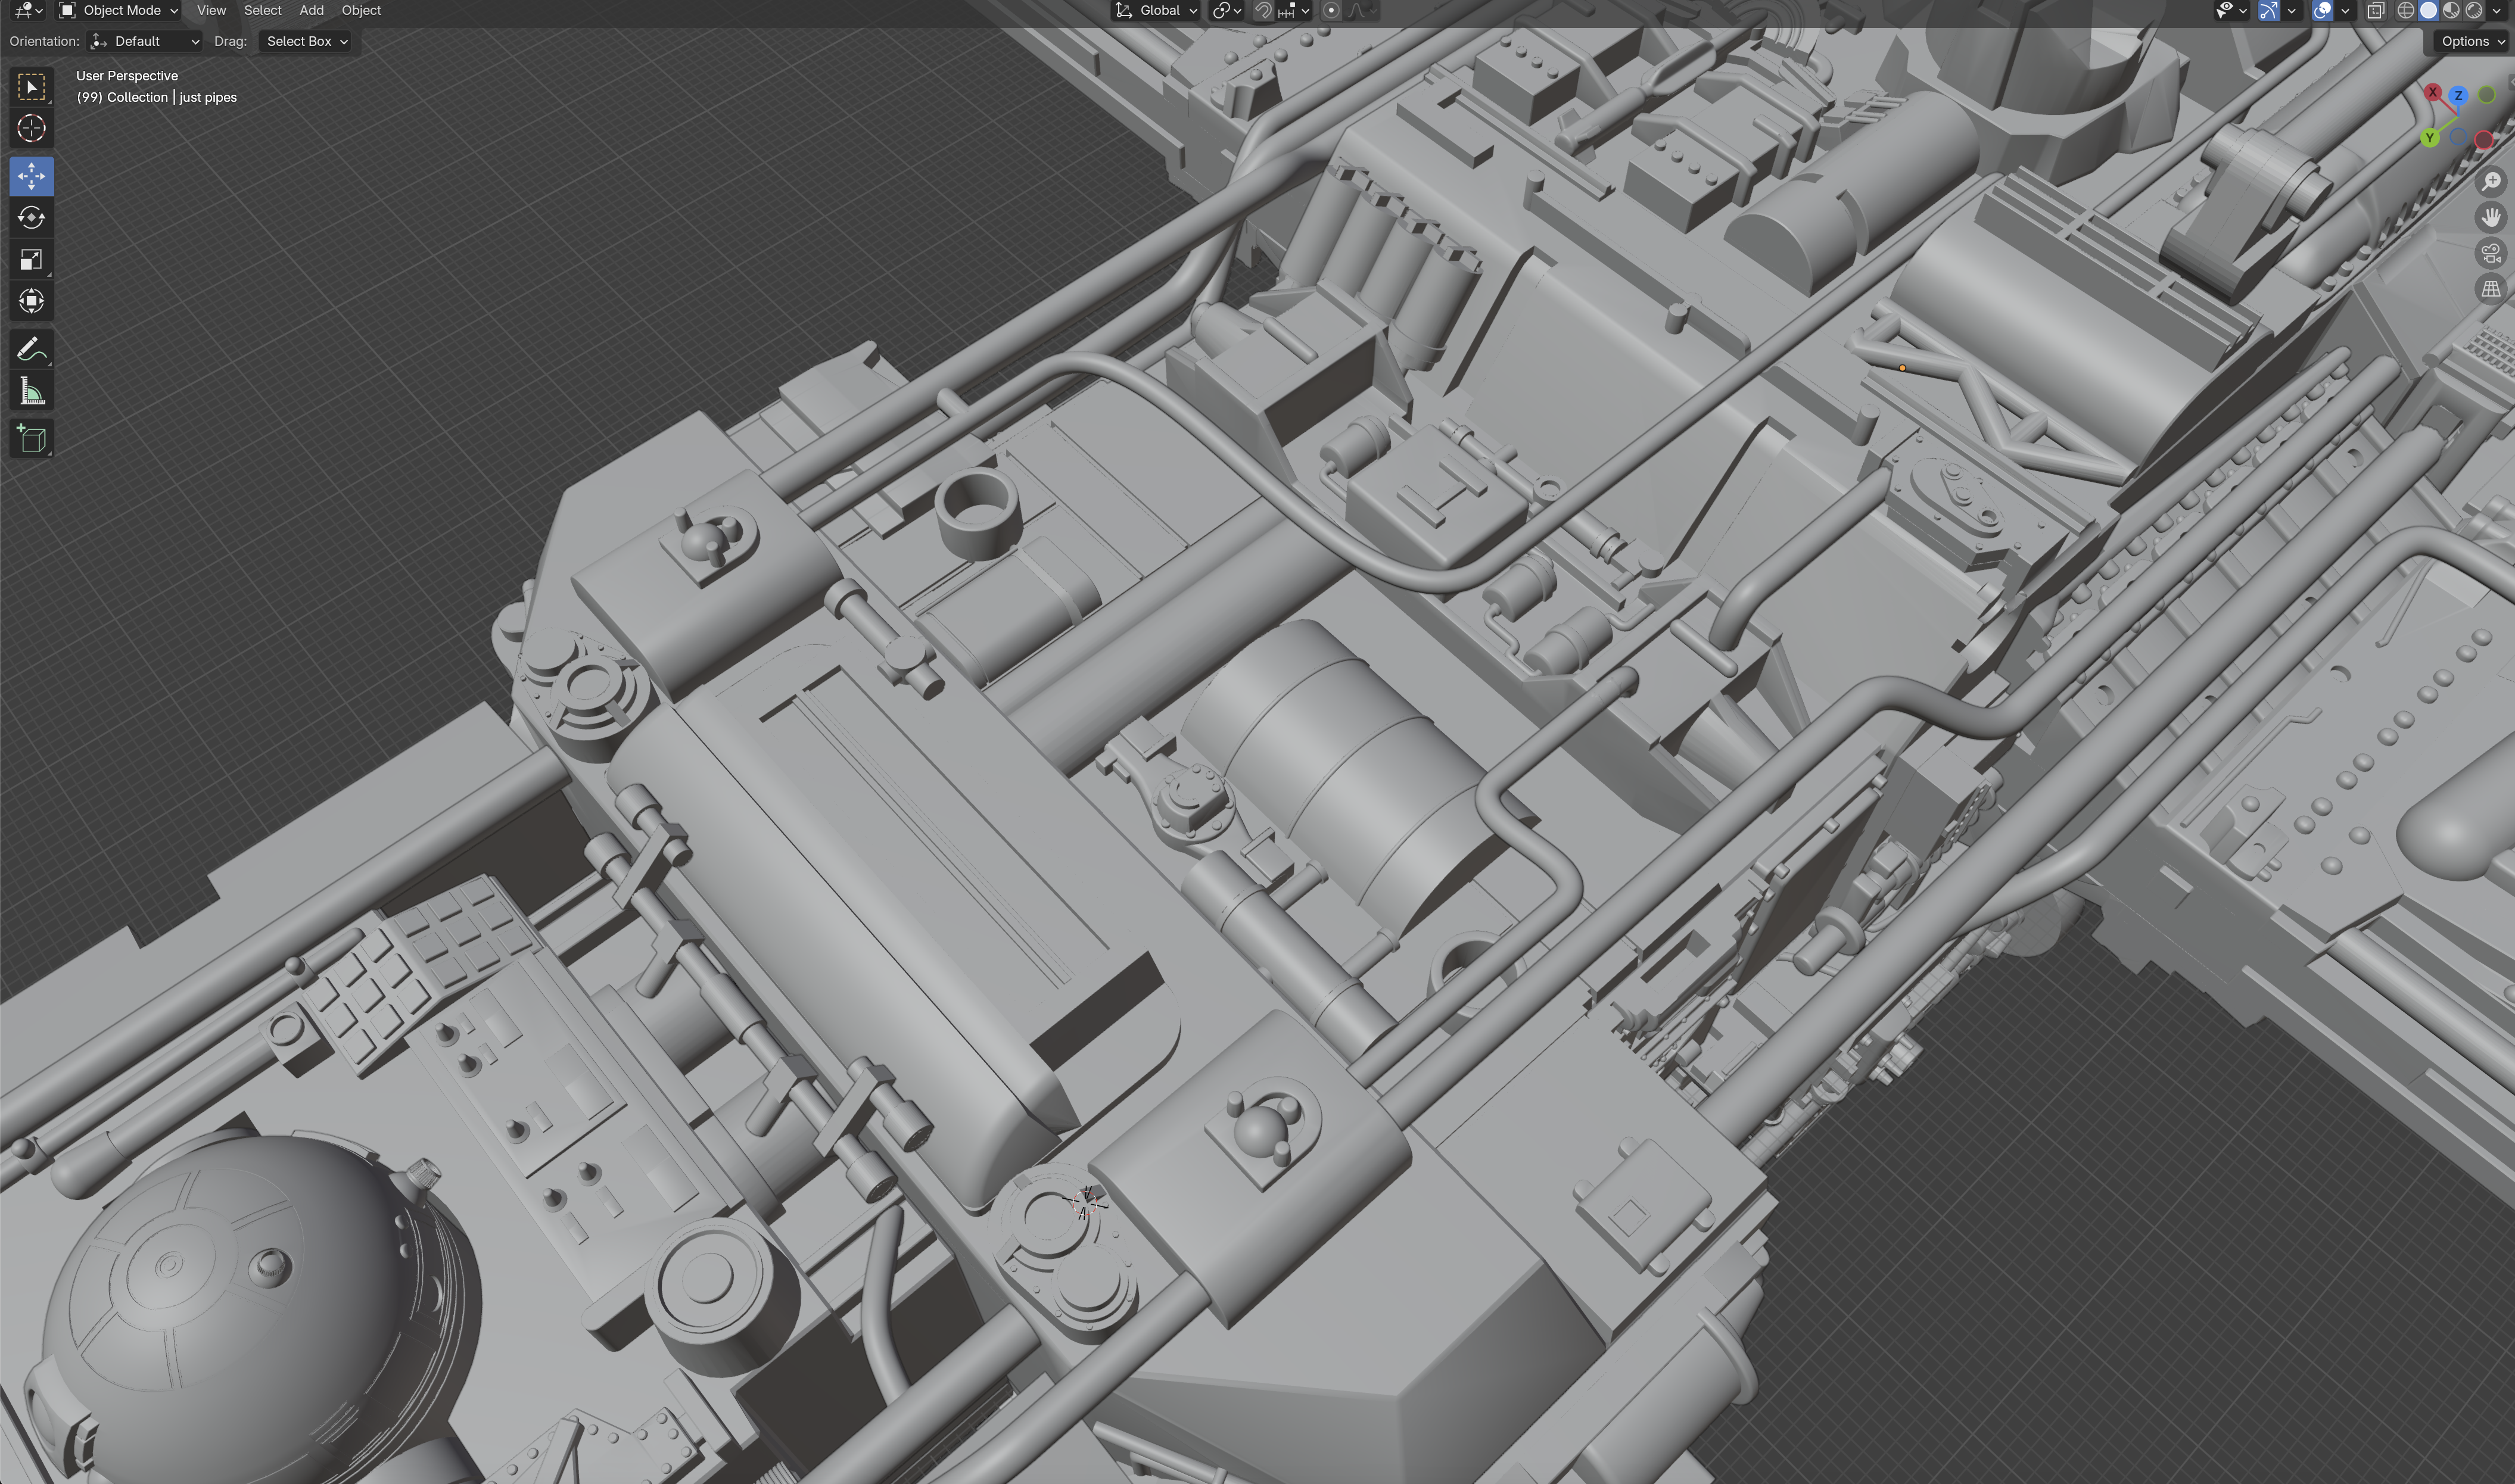Select the Transform tool
2515x1484 pixels.
pos(31,301)
